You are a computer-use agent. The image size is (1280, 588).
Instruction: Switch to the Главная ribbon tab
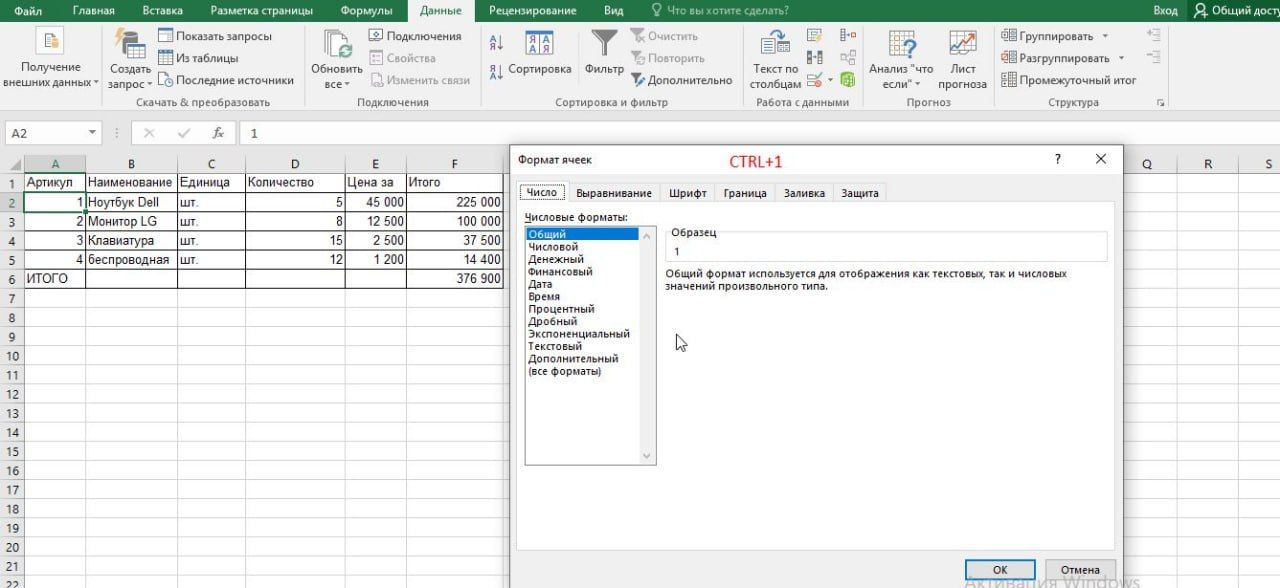point(94,11)
